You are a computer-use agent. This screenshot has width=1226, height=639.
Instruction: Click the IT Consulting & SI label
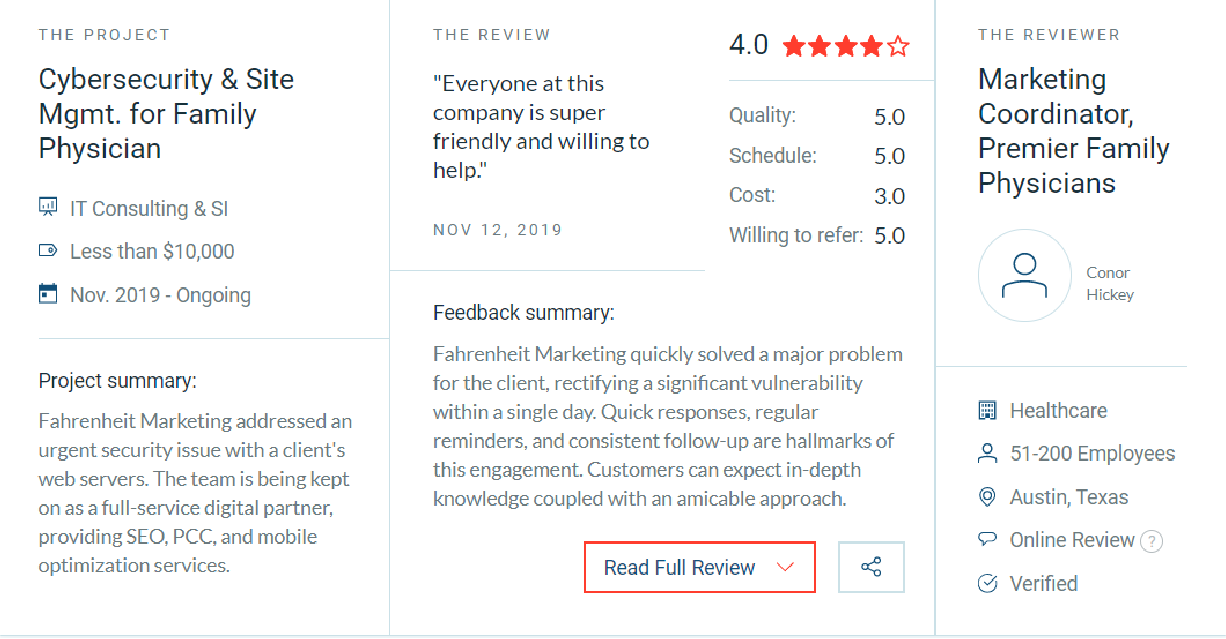pyautogui.click(x=149, y=209)
